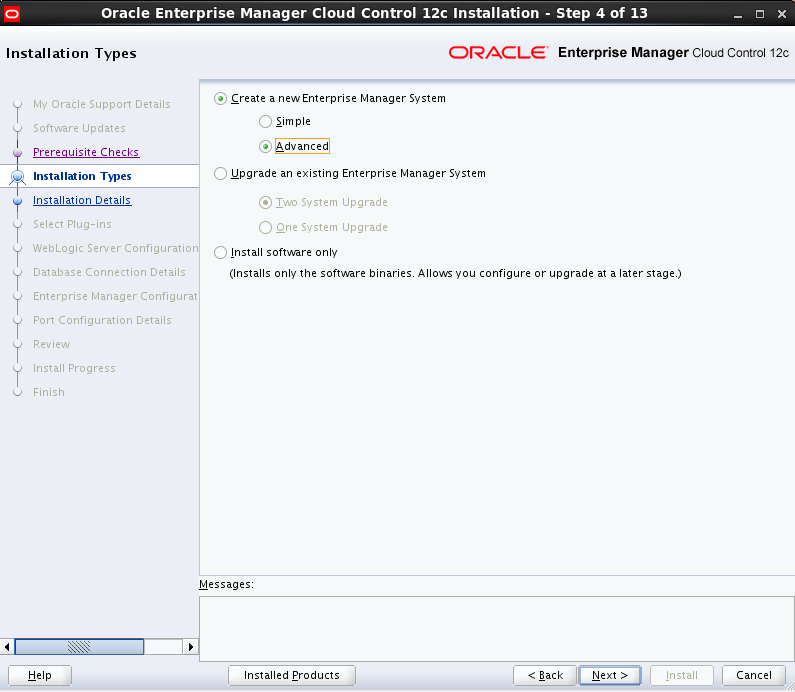Click Software Updates step label
795x692 pixels.
pyautogui.click(x=79, y=128)
